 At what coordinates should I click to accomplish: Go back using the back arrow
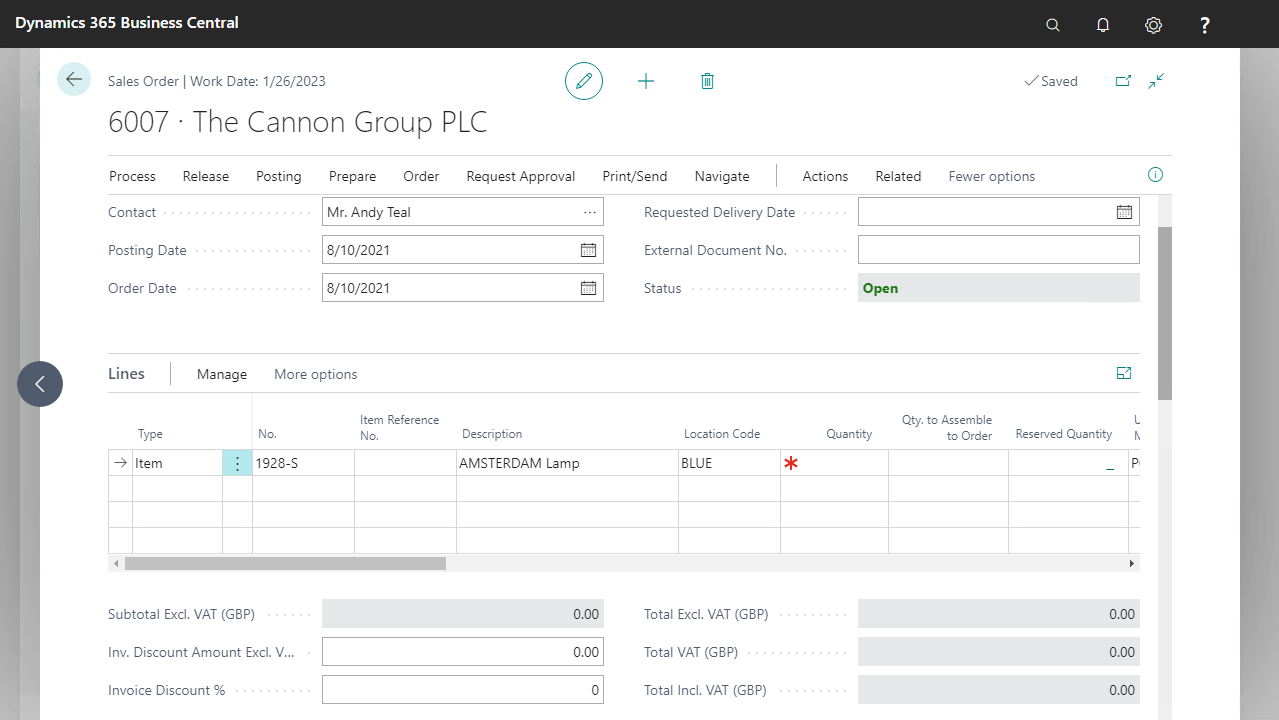tap(74, 79)
